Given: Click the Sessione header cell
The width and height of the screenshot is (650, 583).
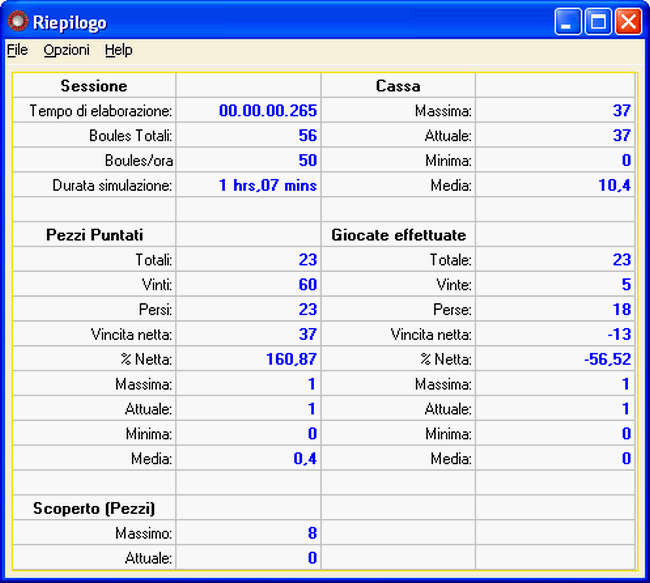Looking at the screenshot, I should (x=94, y=86).
